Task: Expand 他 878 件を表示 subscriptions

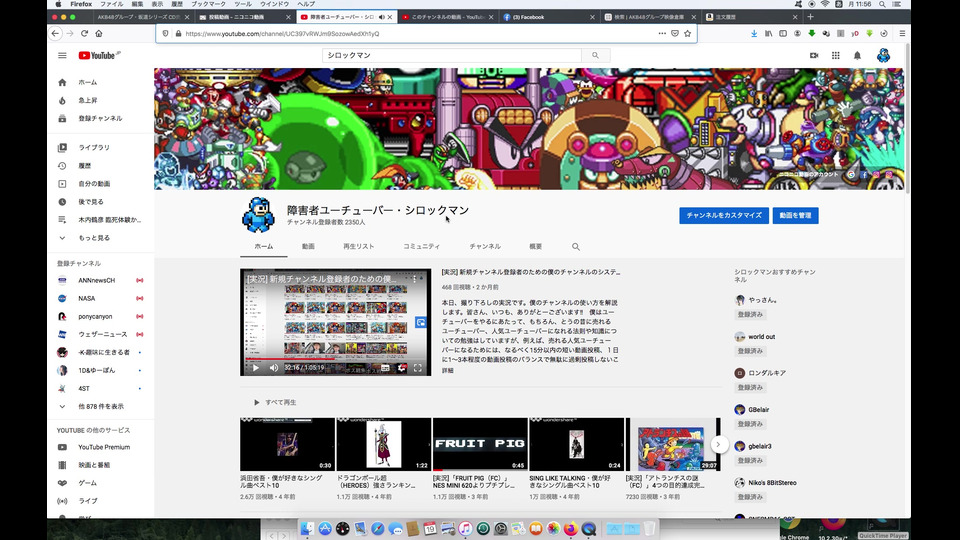Action: 100,407
